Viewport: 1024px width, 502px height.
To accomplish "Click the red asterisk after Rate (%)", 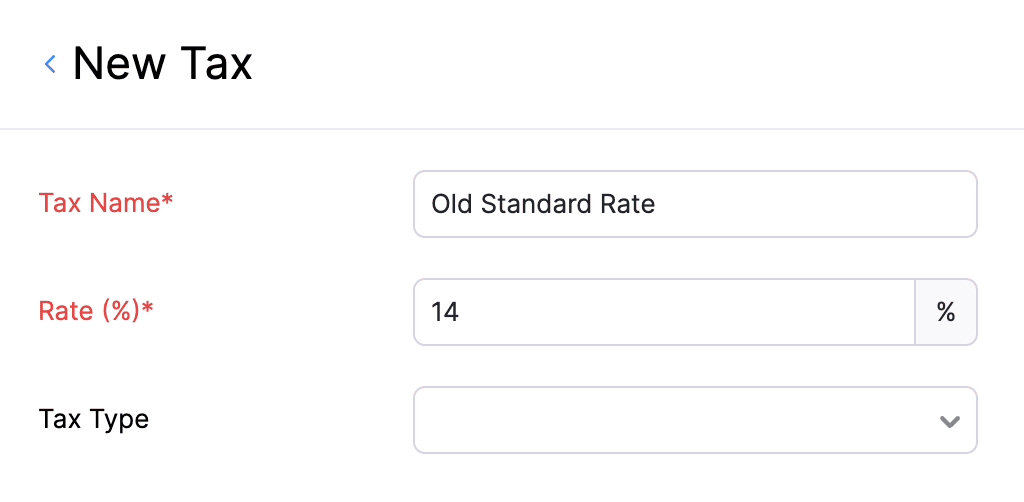I will [148, 311].
